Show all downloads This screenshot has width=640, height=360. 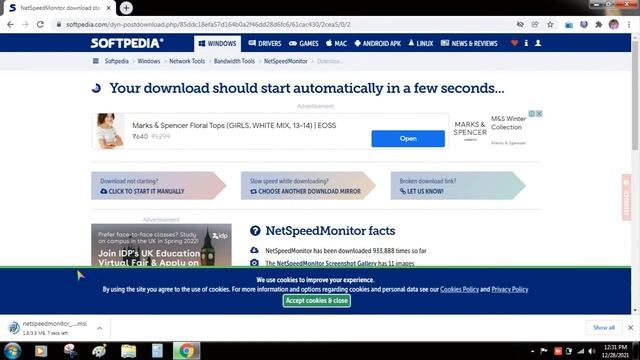click(x=604, y=327)
